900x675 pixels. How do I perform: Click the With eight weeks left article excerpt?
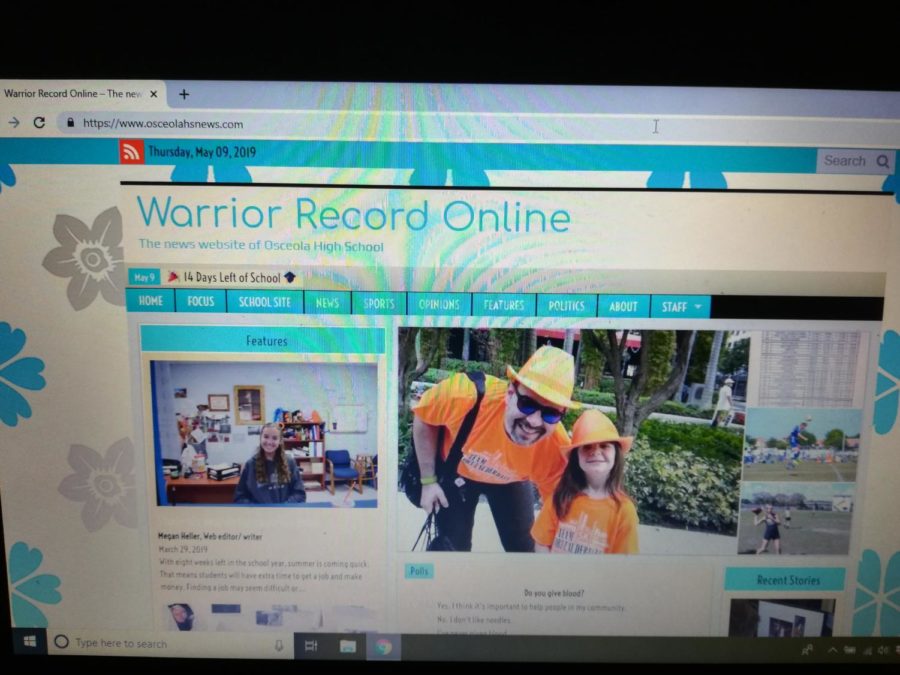(x=263, y=576)
